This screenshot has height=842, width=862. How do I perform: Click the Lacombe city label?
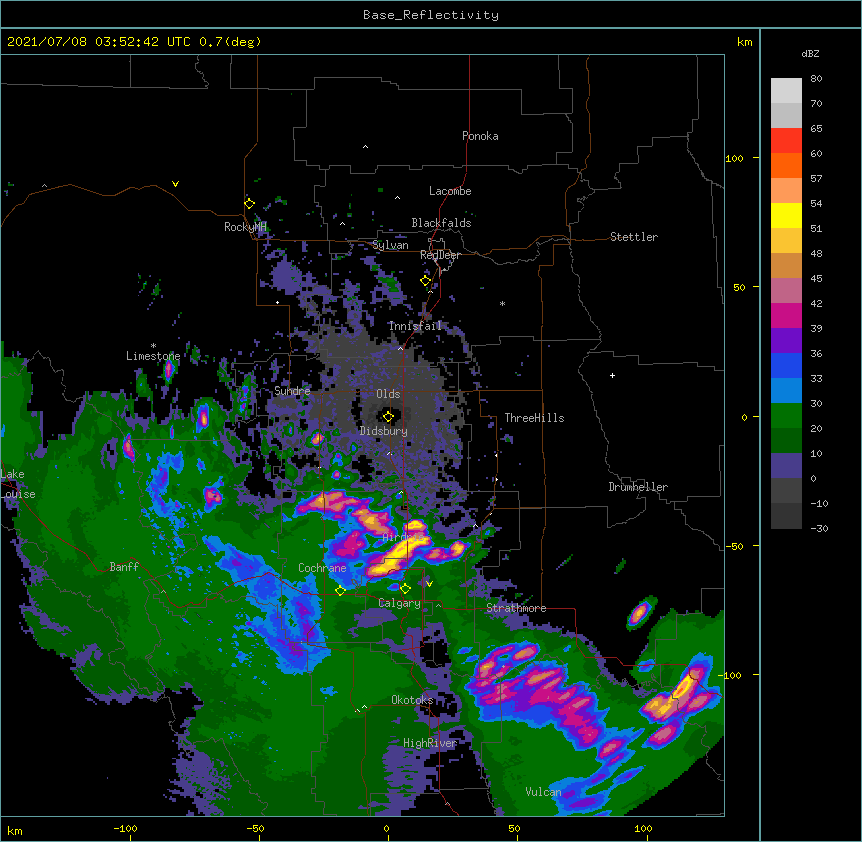450,191
